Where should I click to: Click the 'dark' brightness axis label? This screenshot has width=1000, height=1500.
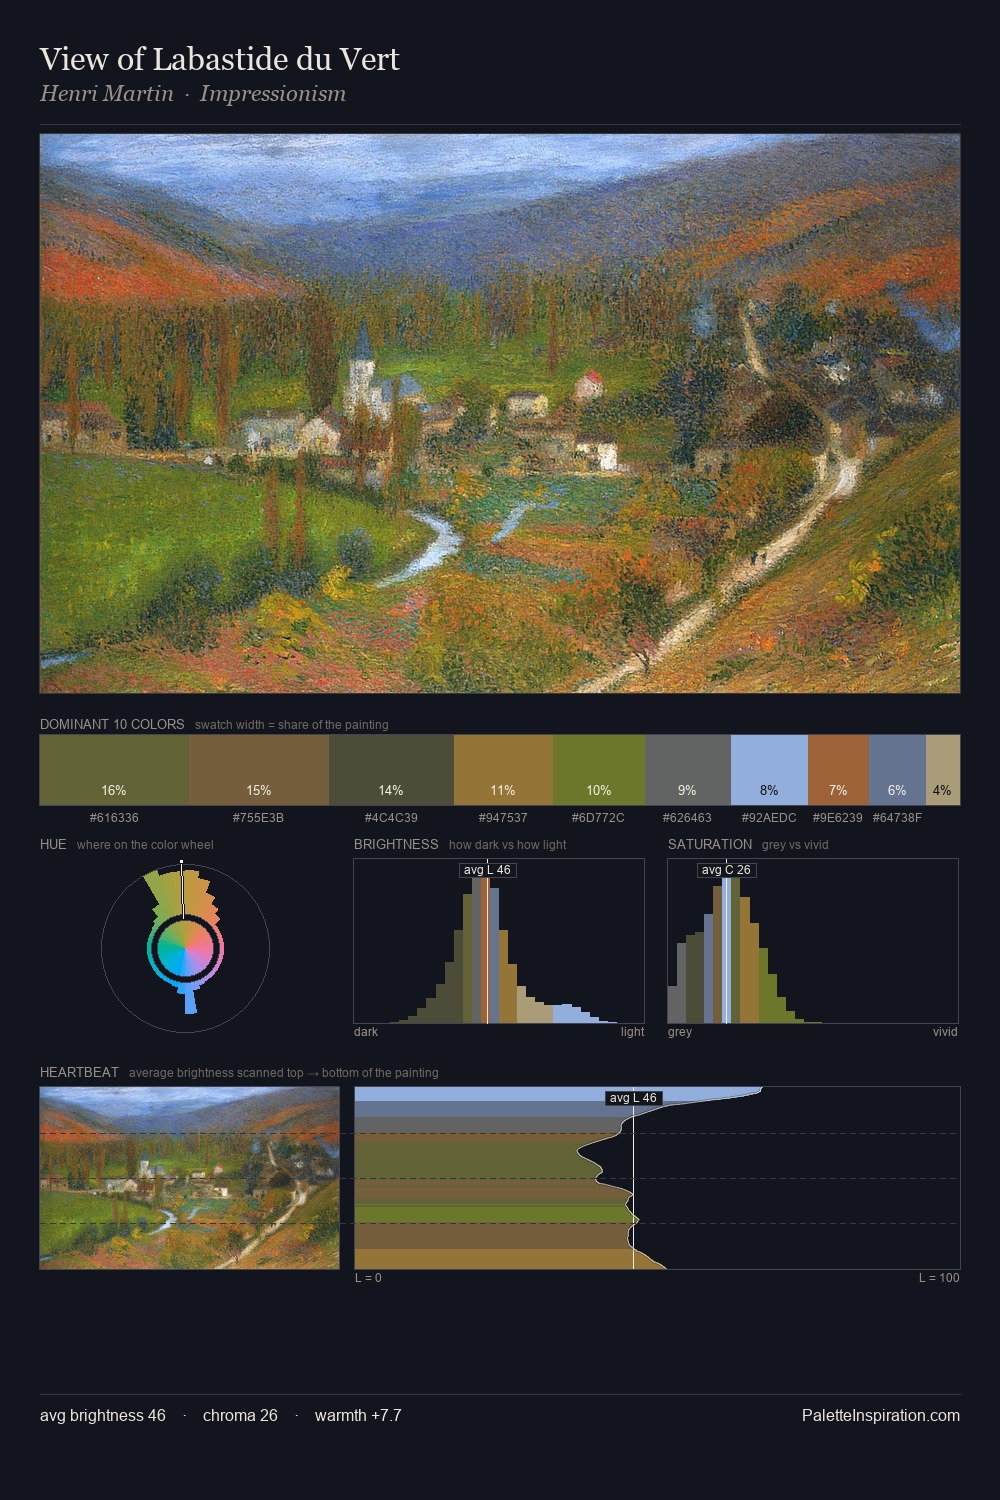[x=366, y=1032]
